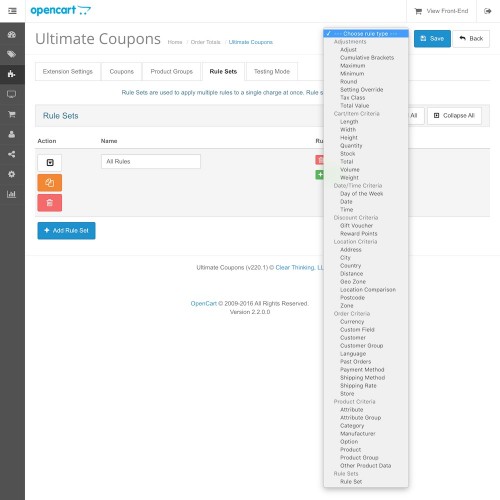This screenshot has height=500, width=500.
Task: Open the Dashboard sidebar icon
Action: pos(12,34)
